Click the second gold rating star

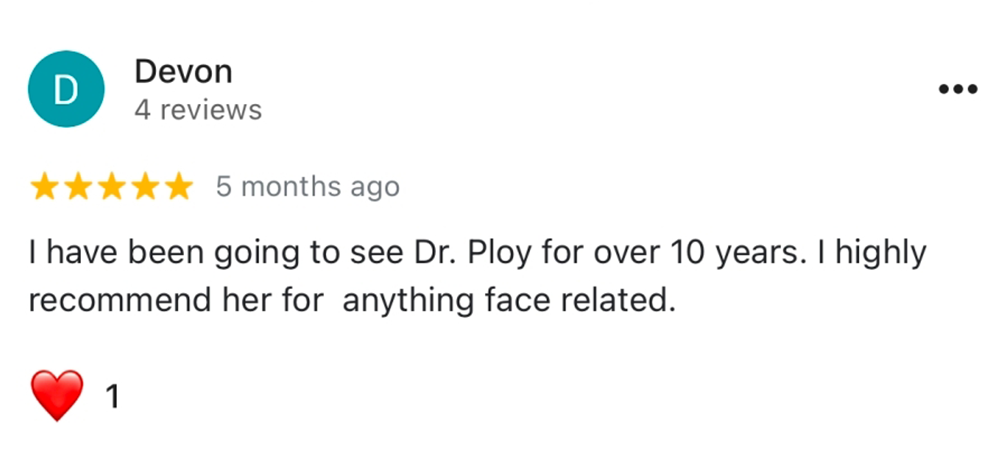click(78, 187)
